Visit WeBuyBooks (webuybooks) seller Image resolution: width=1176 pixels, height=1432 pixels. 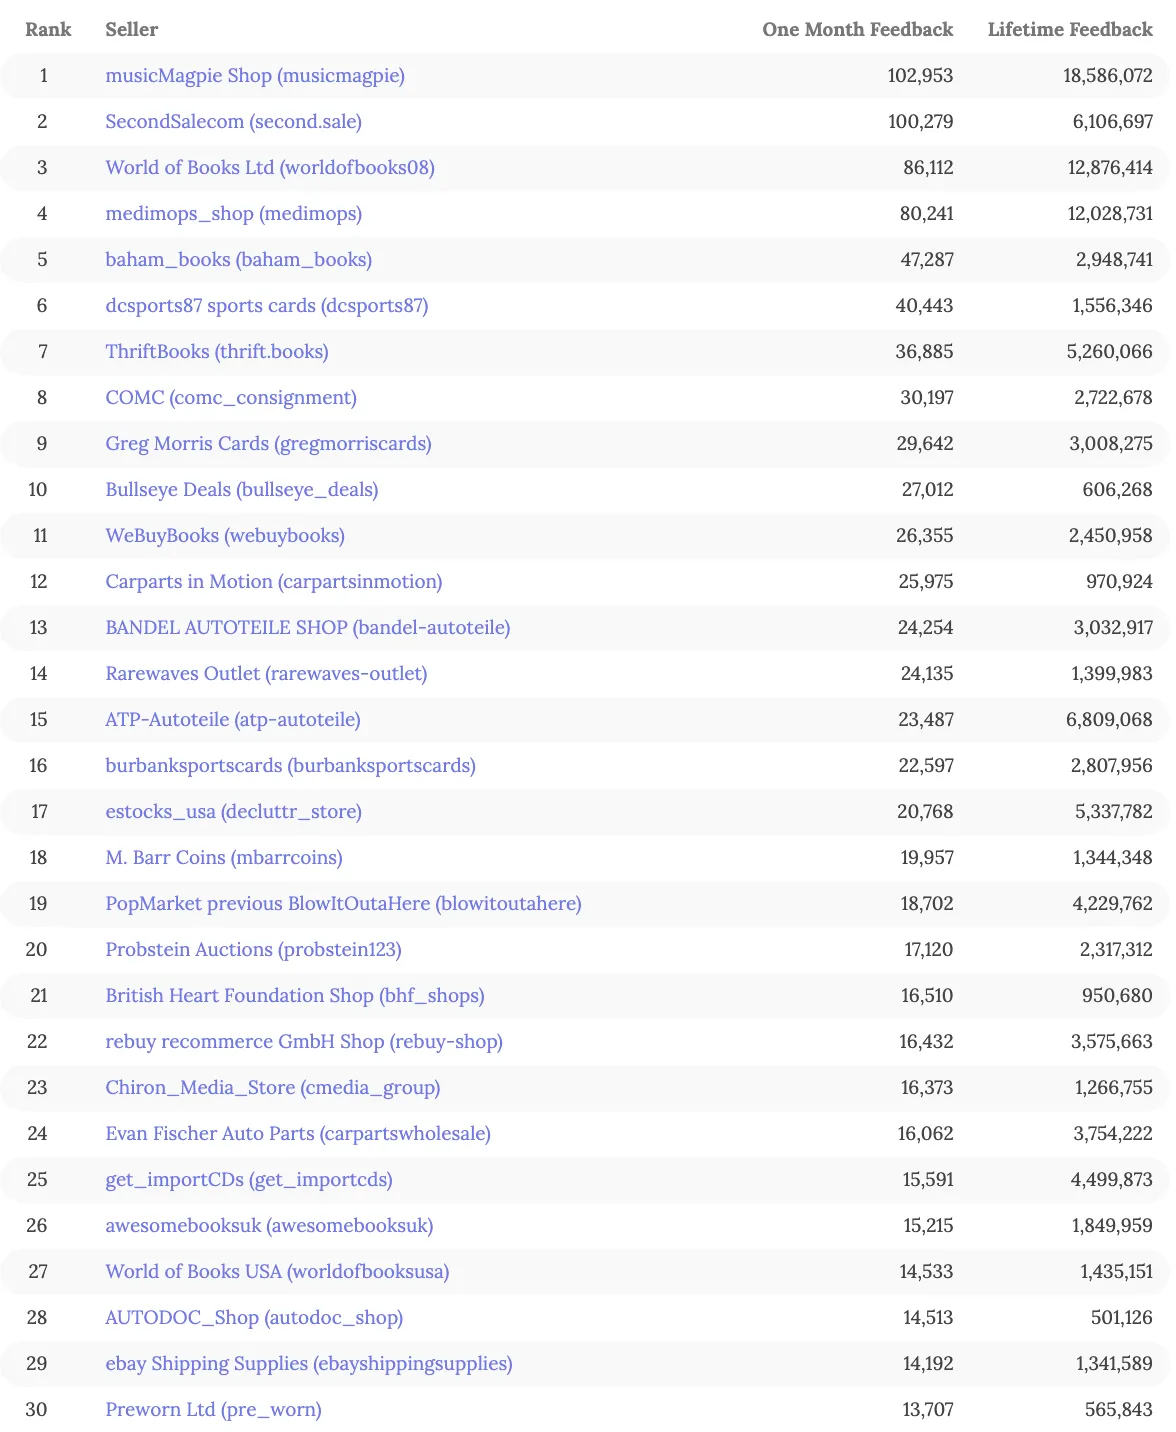[225, 536]
